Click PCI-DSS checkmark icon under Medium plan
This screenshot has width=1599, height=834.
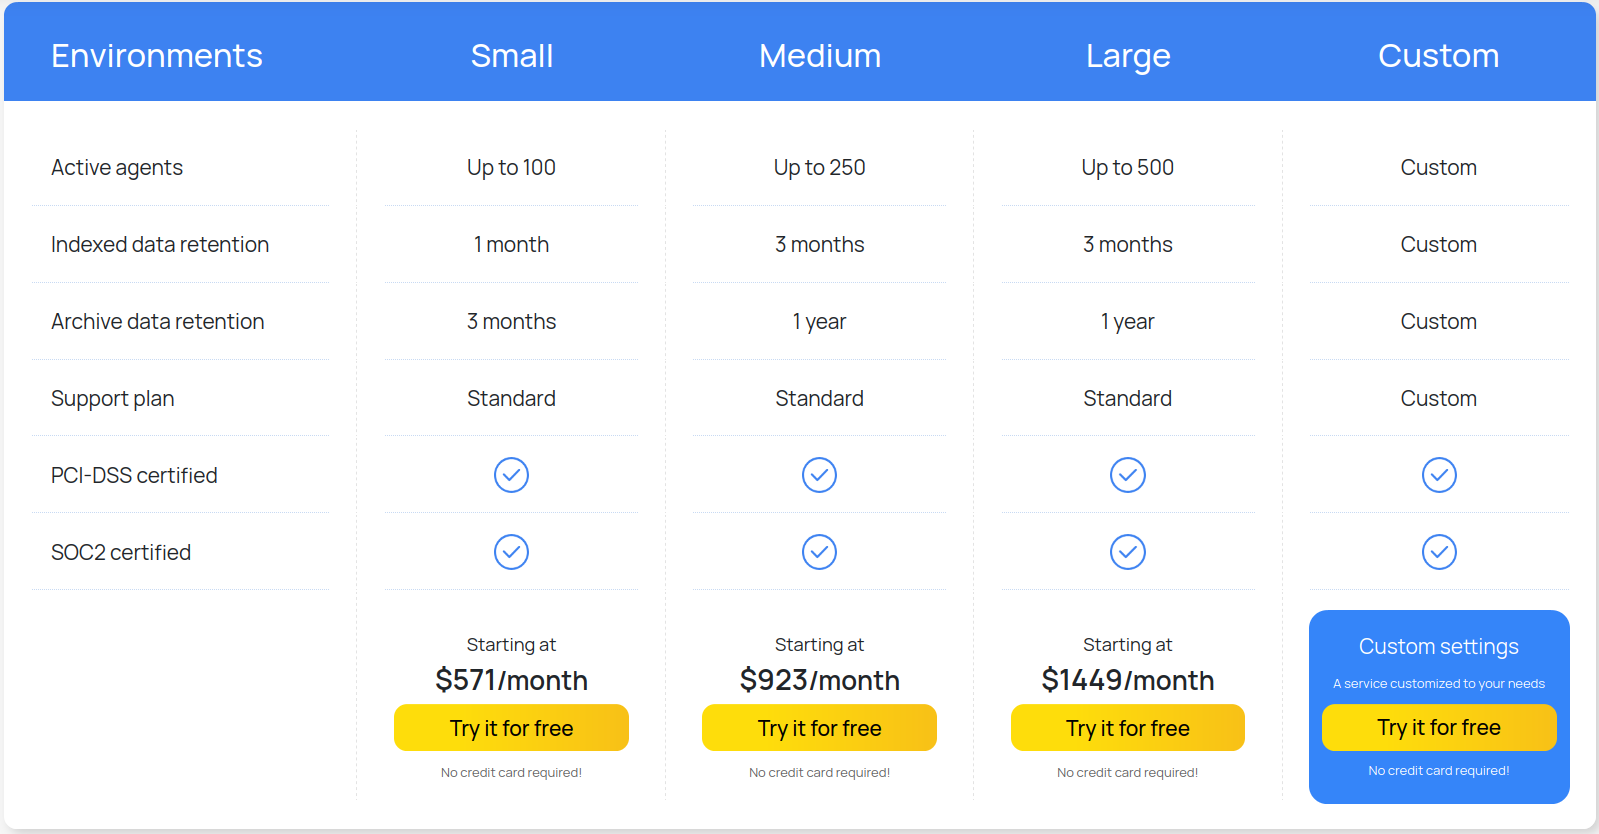[x=819, y=475]
